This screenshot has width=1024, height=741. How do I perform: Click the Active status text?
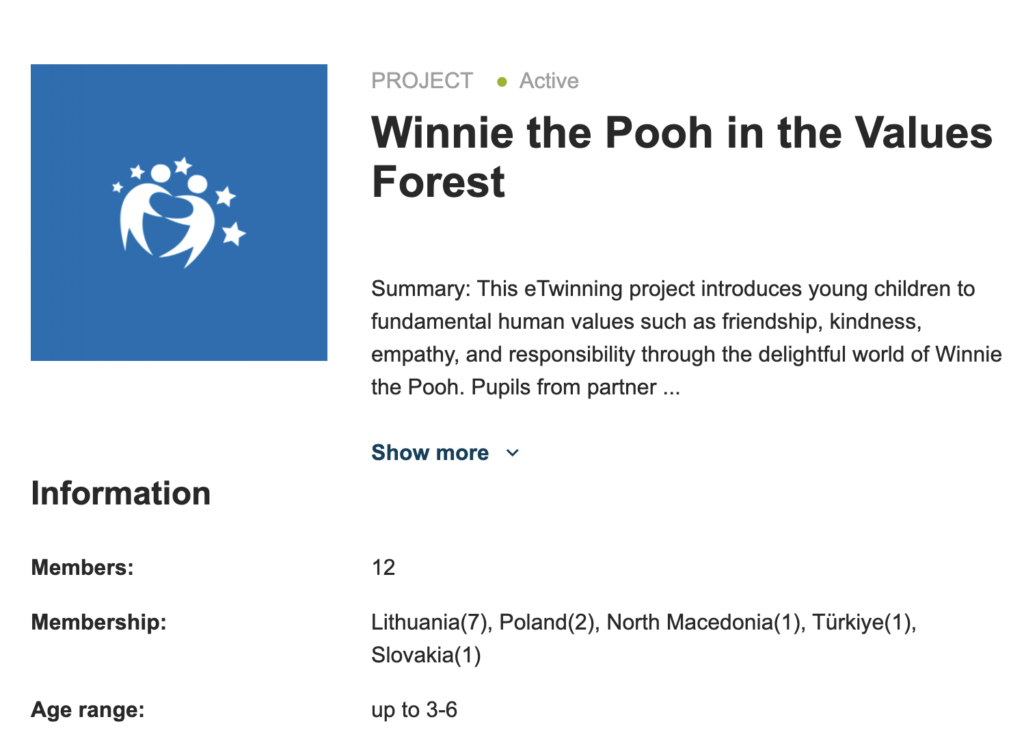click(549, 81)
